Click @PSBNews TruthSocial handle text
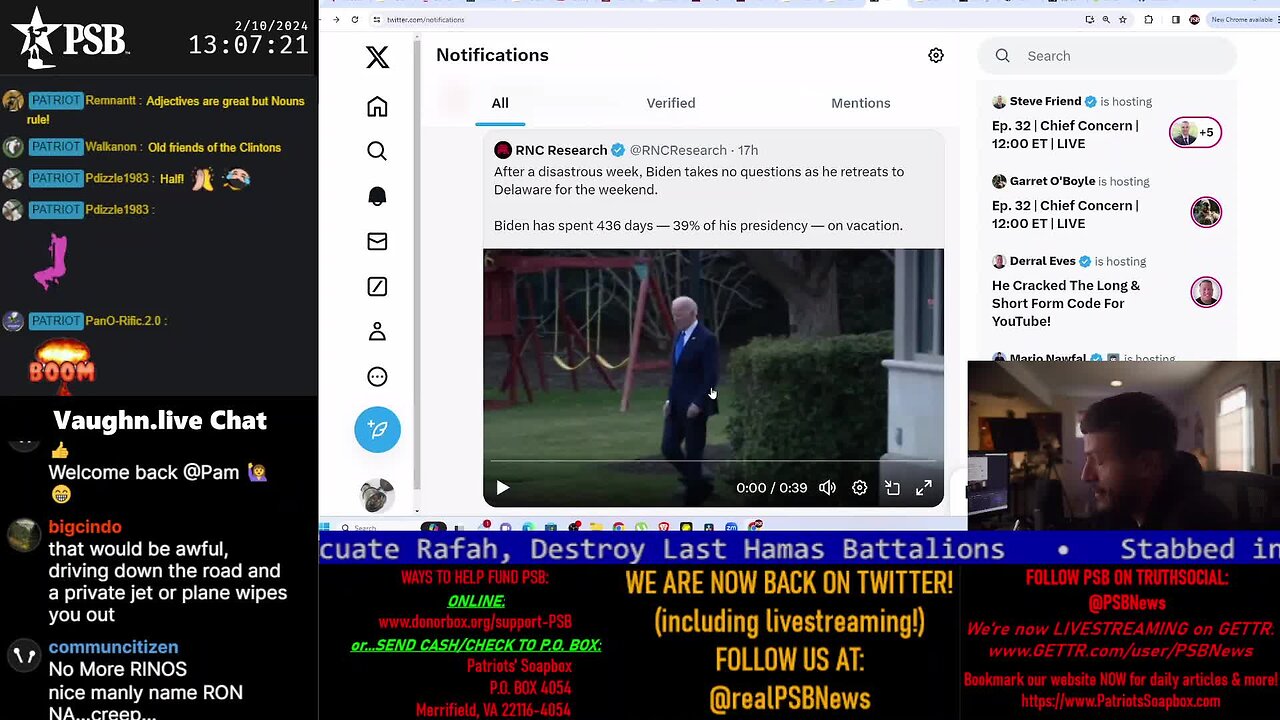This screenshot has width=1280, height=720. coord(1126,603)
